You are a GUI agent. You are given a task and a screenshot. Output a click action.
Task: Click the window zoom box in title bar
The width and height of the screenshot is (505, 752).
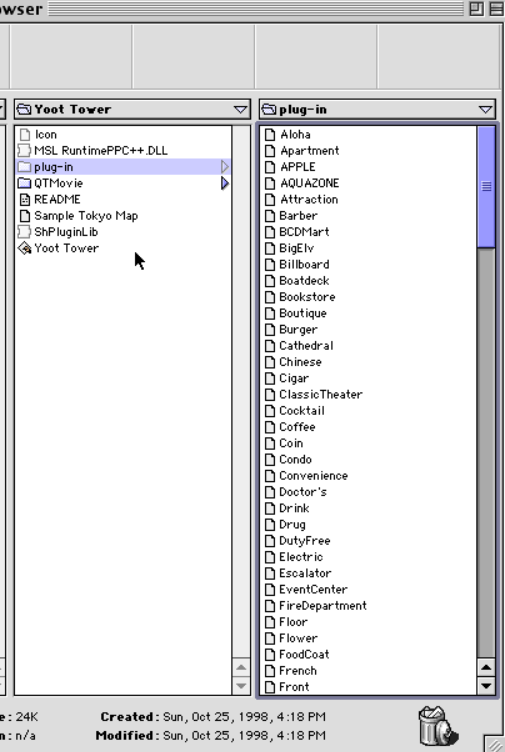point(476,9)
